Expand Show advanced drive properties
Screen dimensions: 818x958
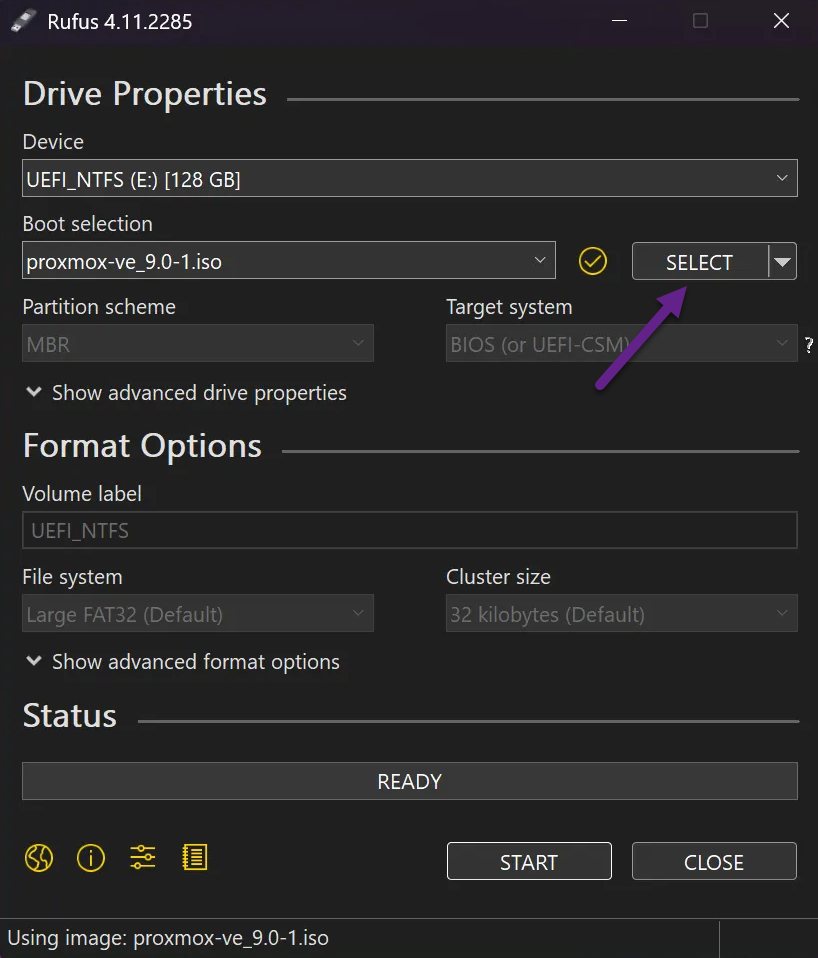[x=186, y=393]
